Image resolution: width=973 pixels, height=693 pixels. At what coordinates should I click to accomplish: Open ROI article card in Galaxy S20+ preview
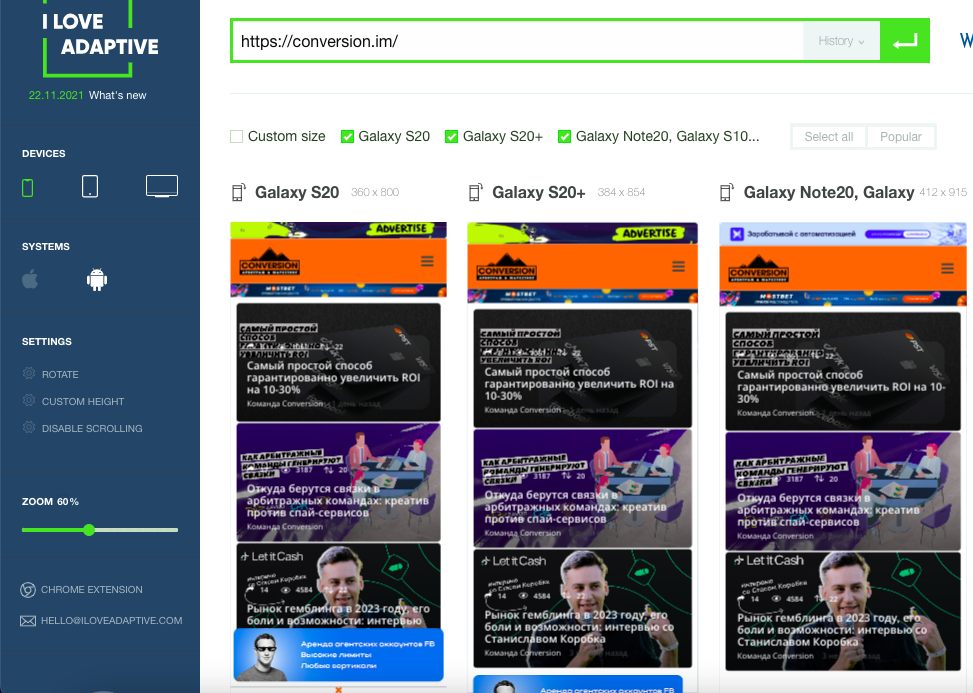click(x=582, y=369)
